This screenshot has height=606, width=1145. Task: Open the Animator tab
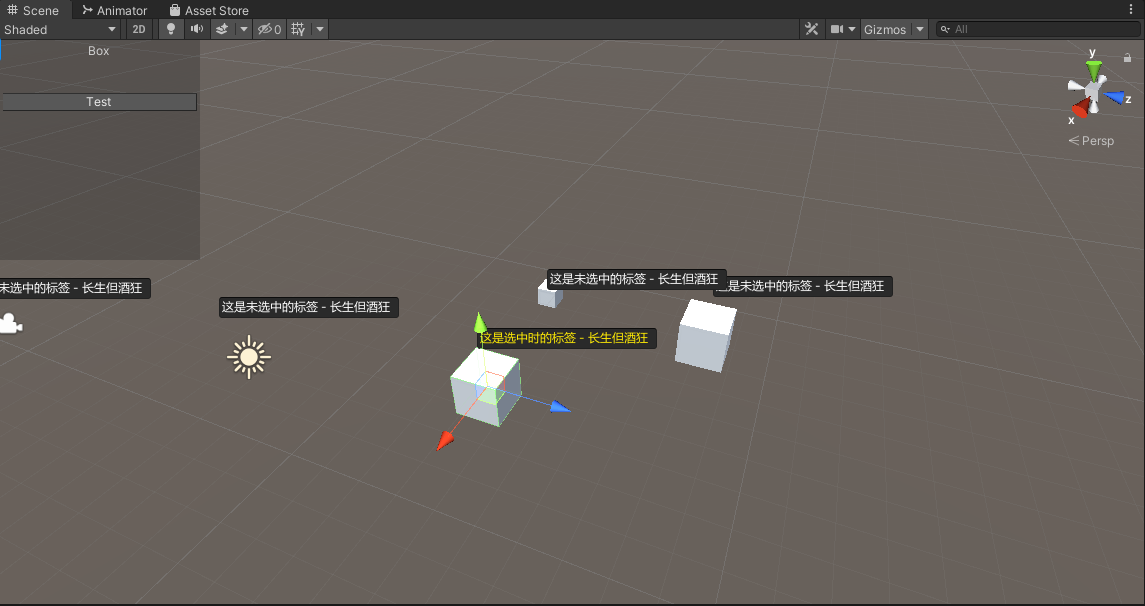pyautogui.click(x=115, y=10)
